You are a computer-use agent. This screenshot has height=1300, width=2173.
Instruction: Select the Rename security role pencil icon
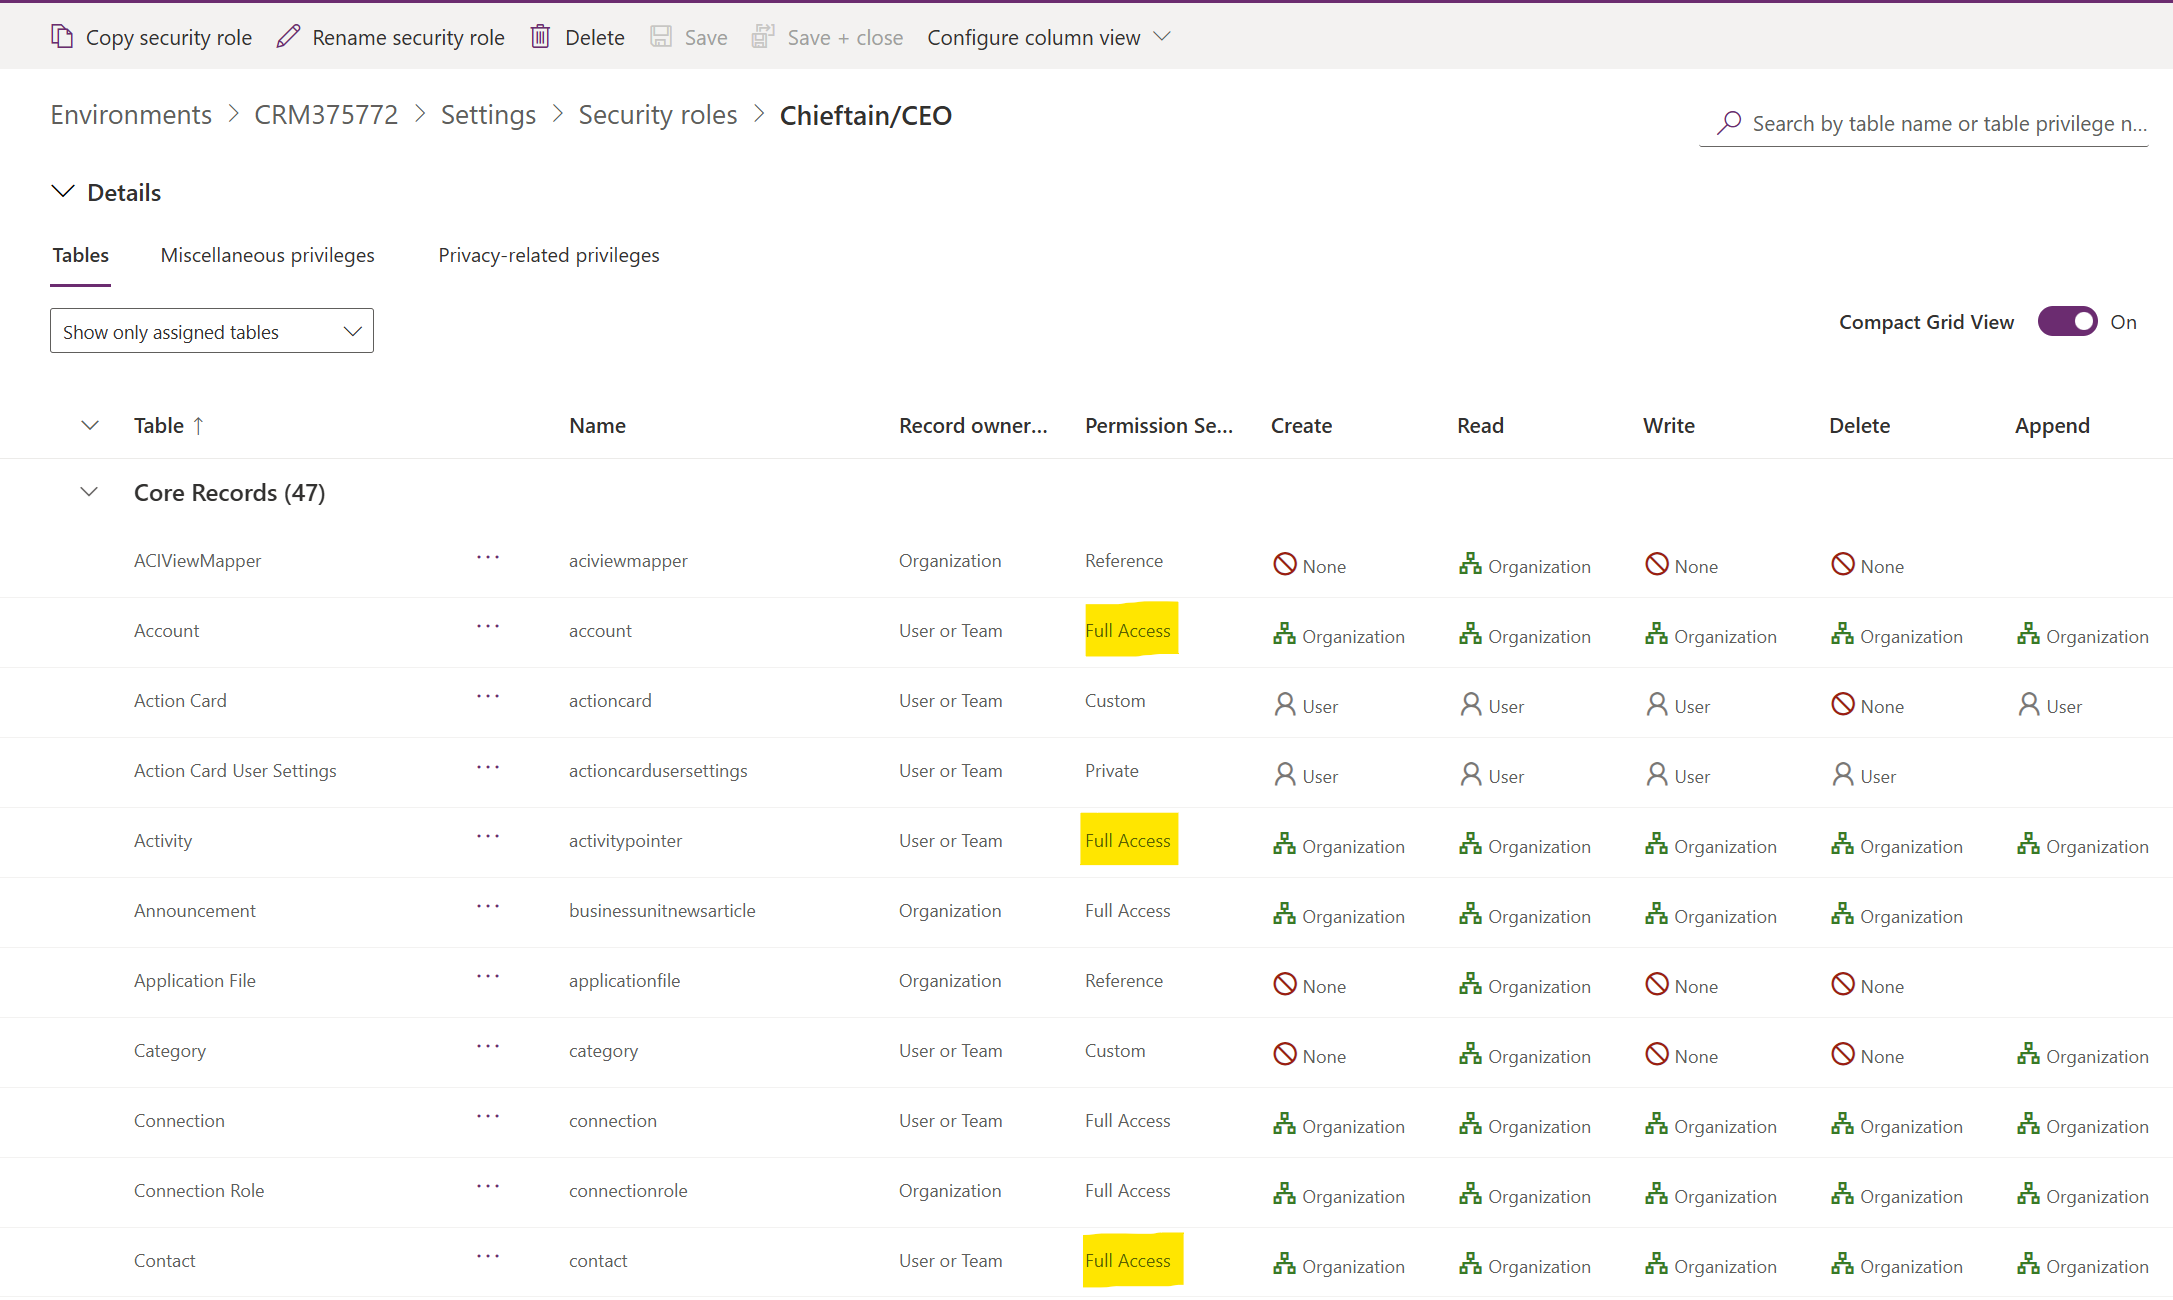pyautogui.click(x=288, y=36)
